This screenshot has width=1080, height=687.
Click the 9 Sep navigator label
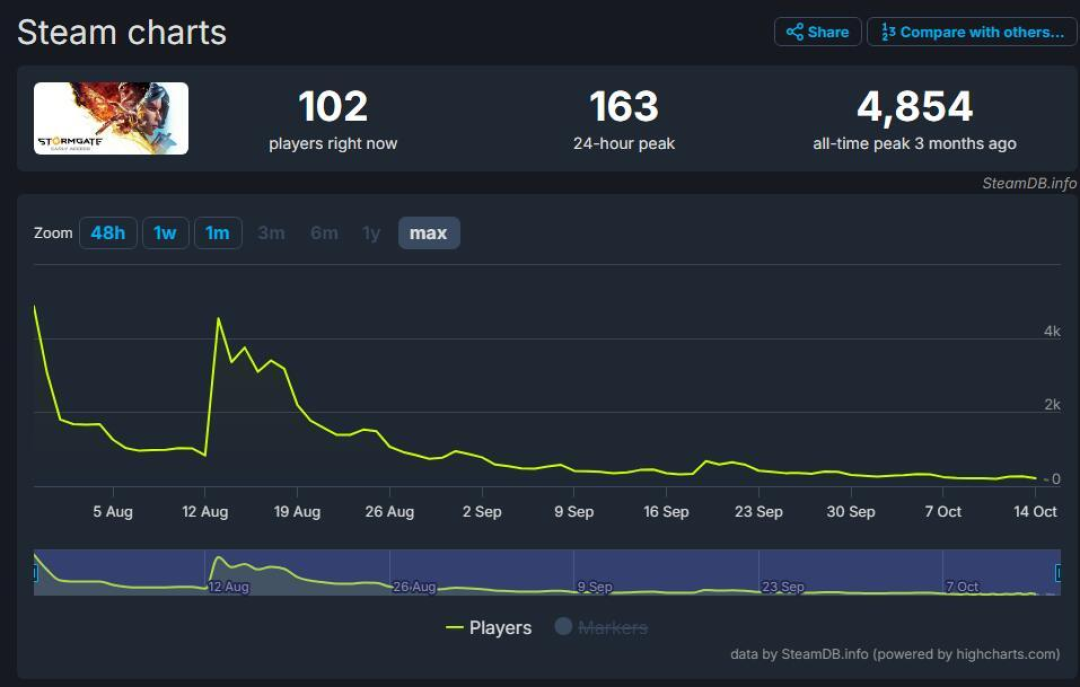tap(594, 586)
